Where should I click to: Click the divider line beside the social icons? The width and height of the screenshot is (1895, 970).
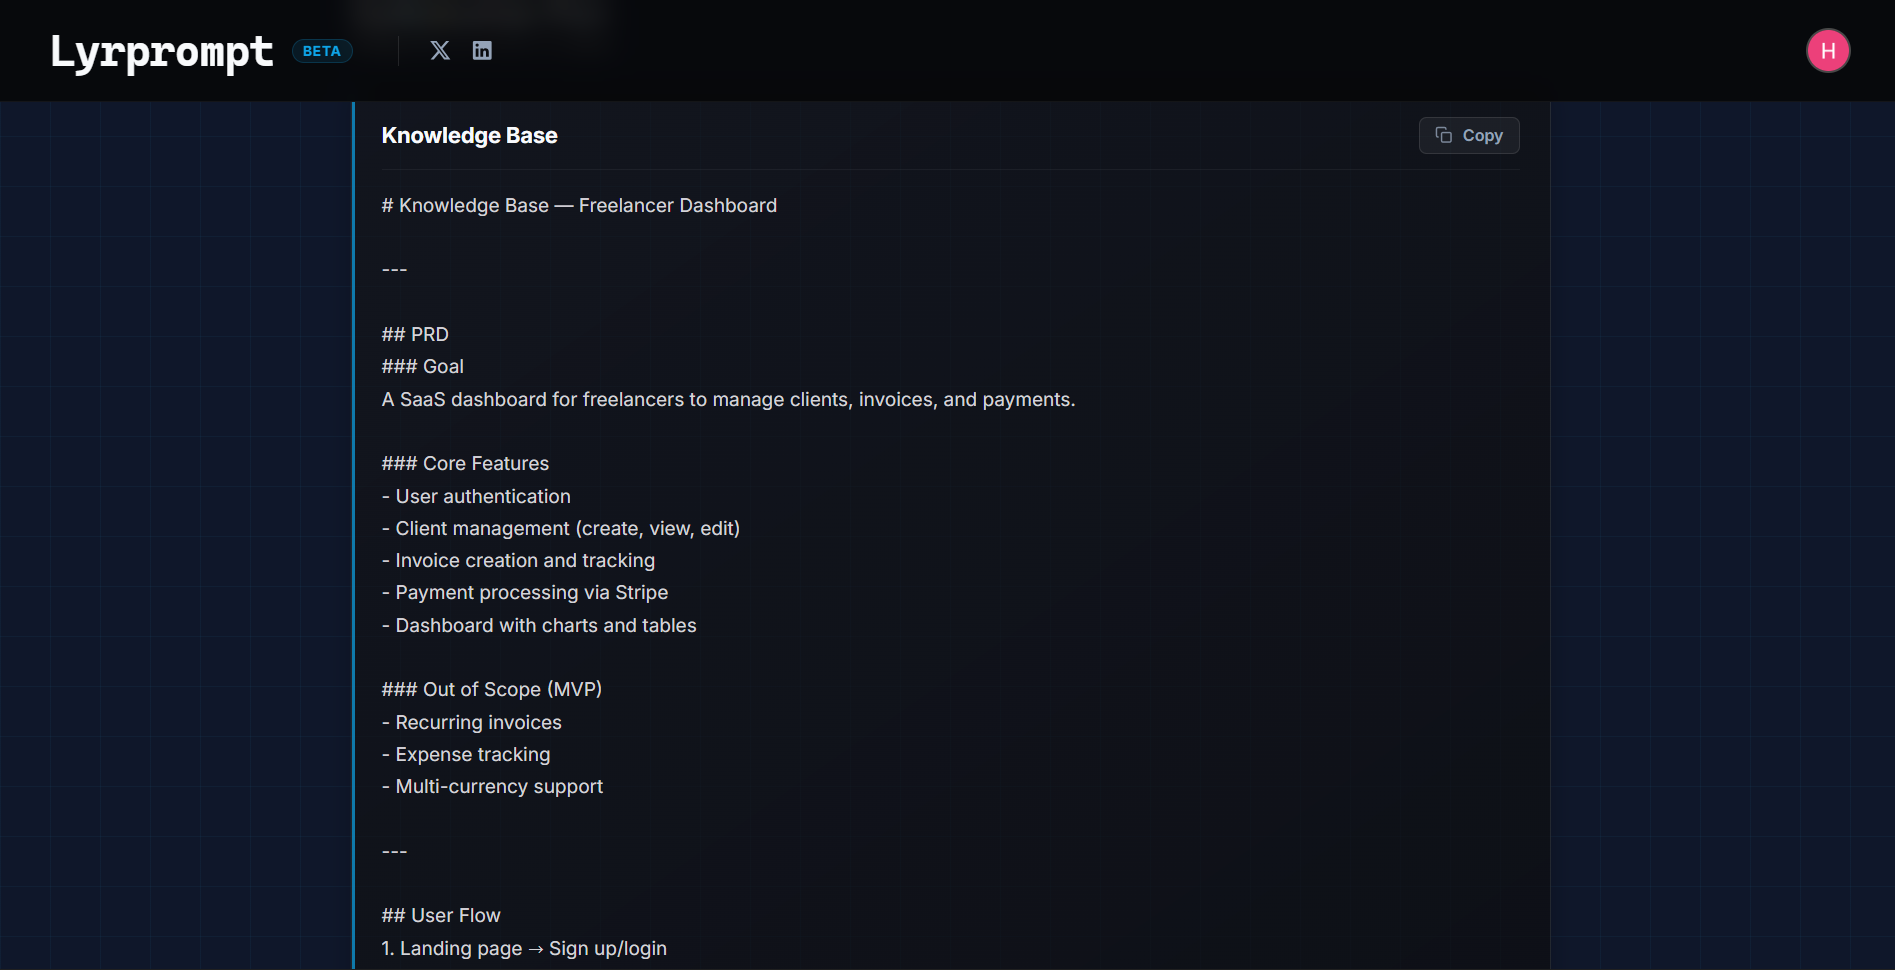tap(397, 50)
